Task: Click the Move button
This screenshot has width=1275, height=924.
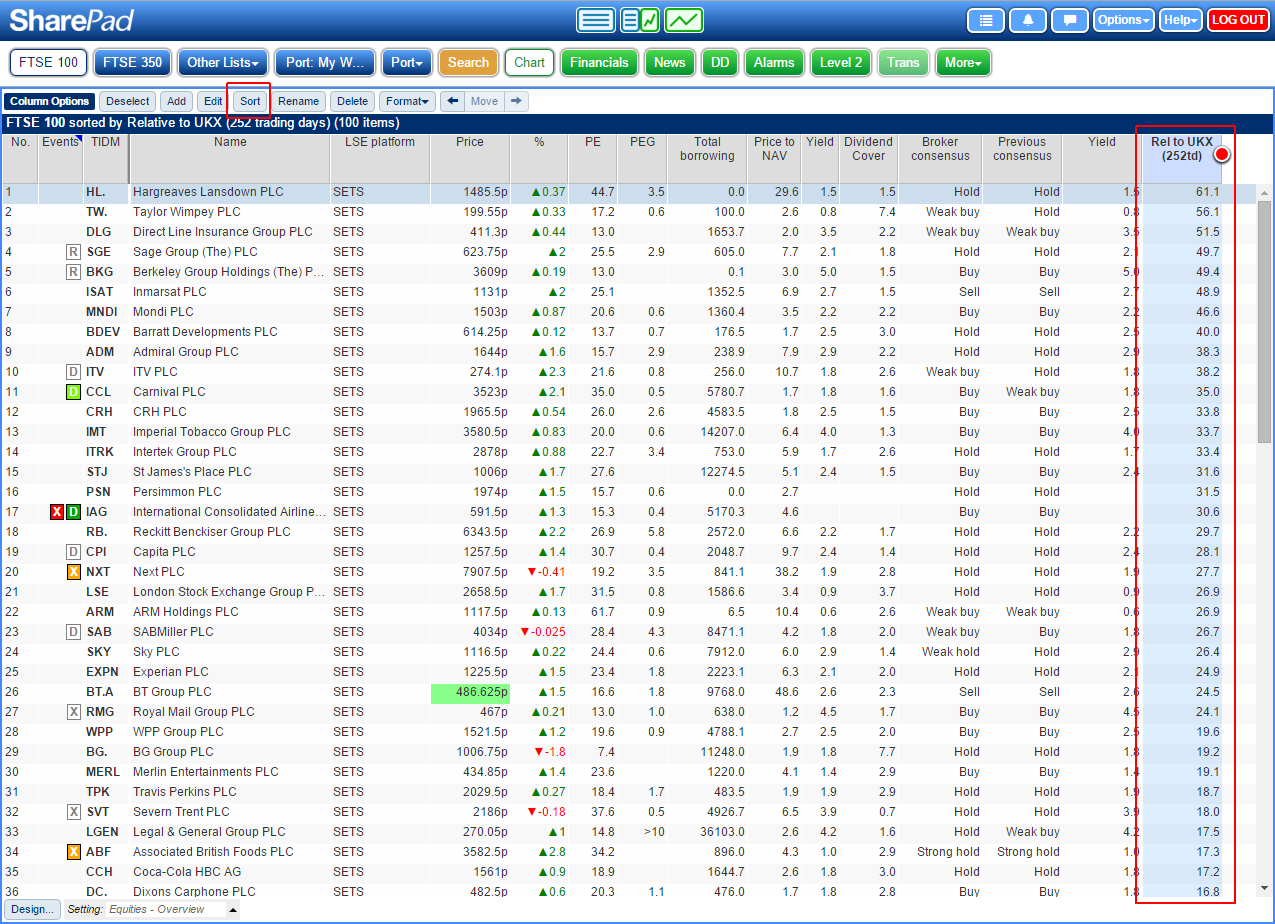Action: point(484,101)
